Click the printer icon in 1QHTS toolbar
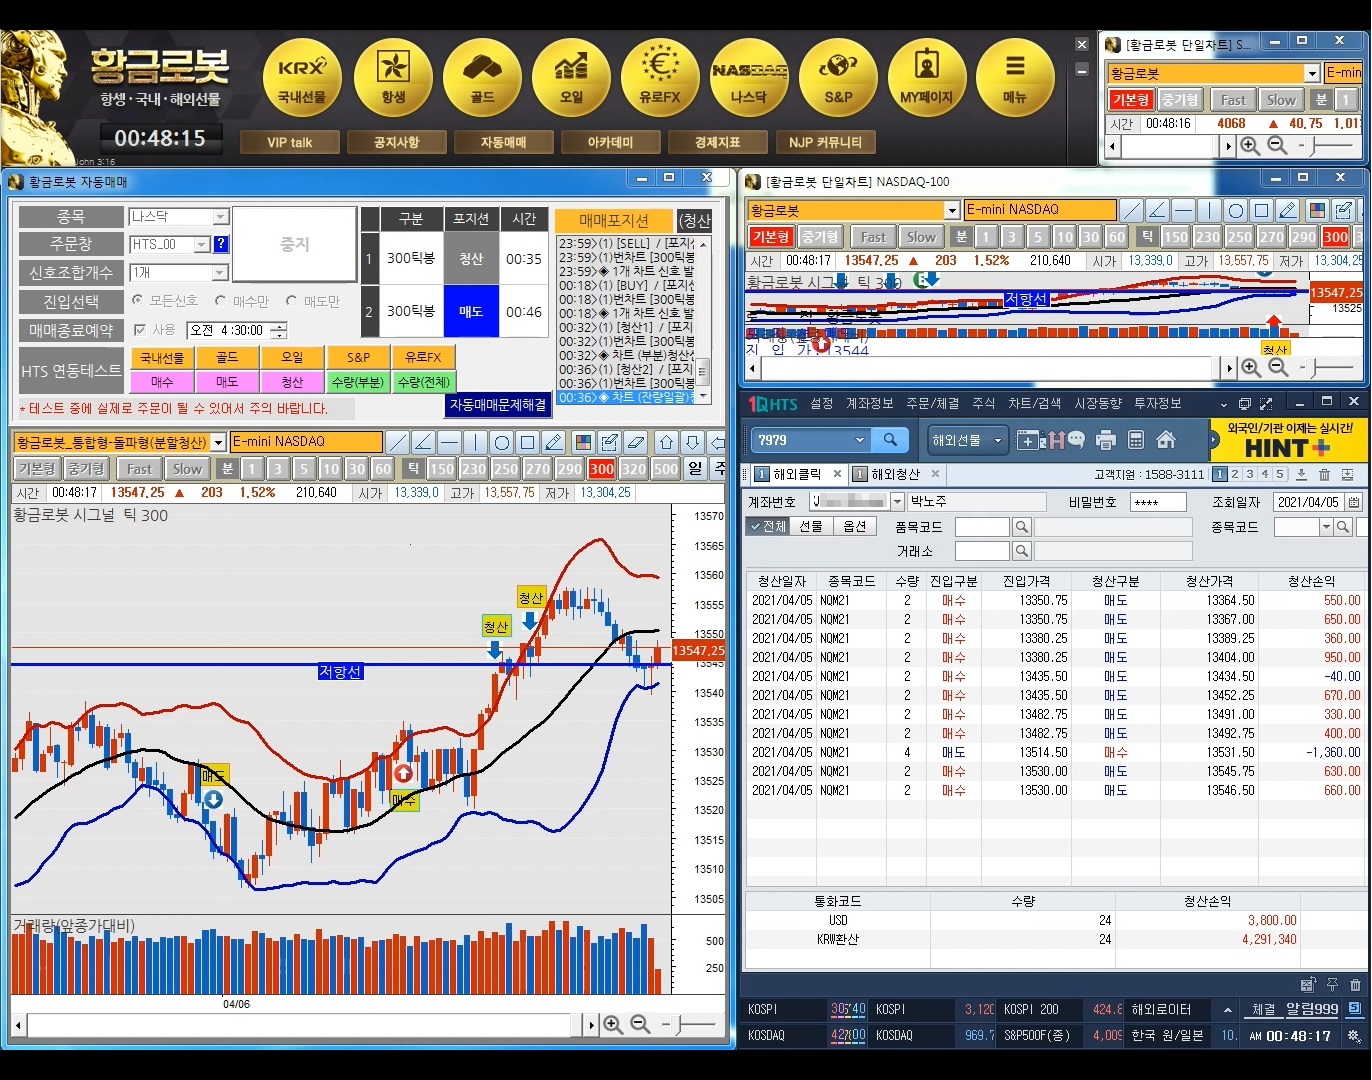 1106,440
